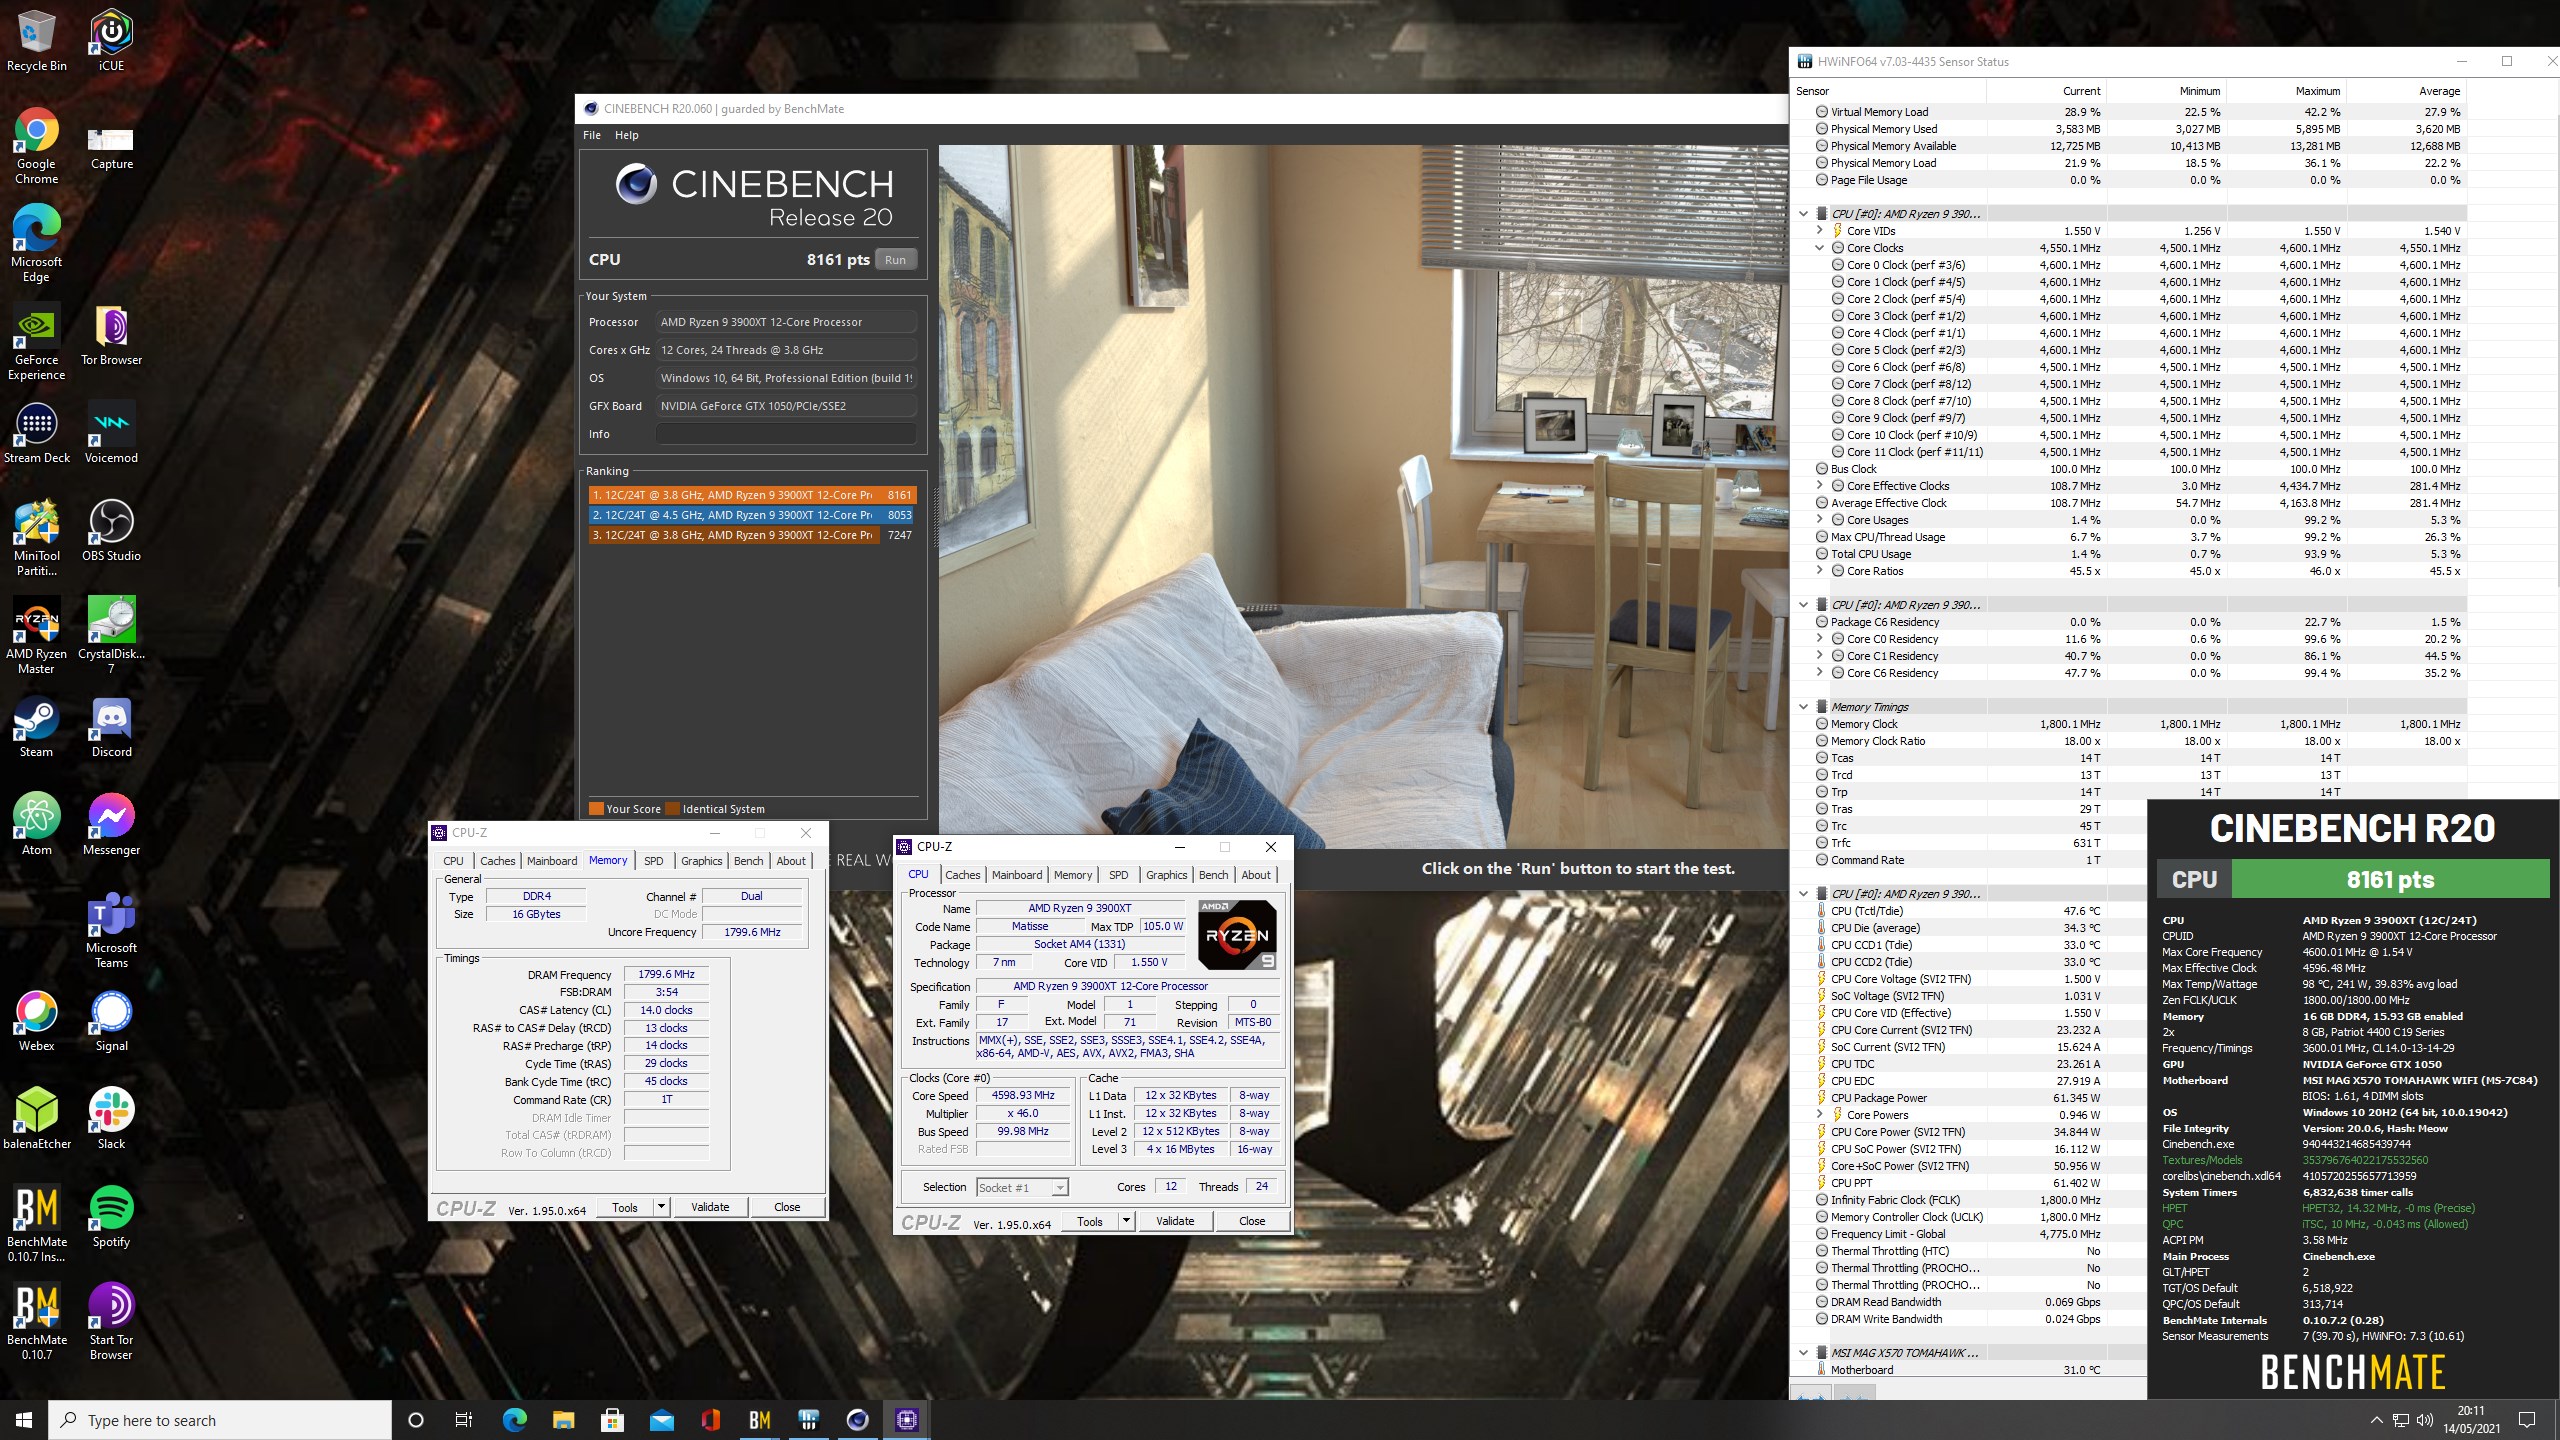Click Validate in front CPU-Z window
Viewport: 2560px width, 1440px height.
tap(1175, 1221)
